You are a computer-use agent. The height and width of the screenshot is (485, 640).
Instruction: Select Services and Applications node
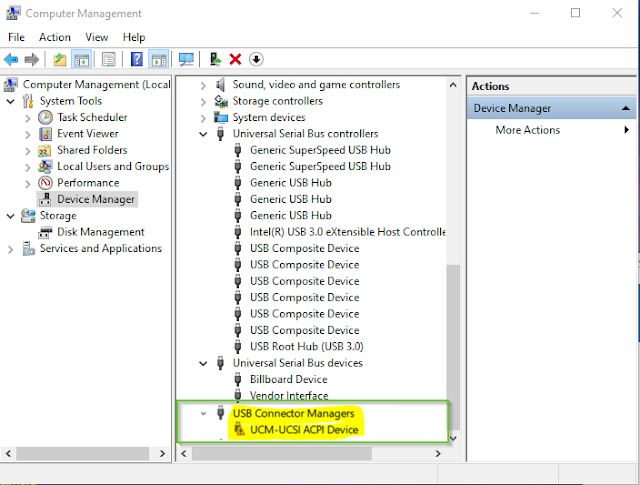click(x=101, y=248)
